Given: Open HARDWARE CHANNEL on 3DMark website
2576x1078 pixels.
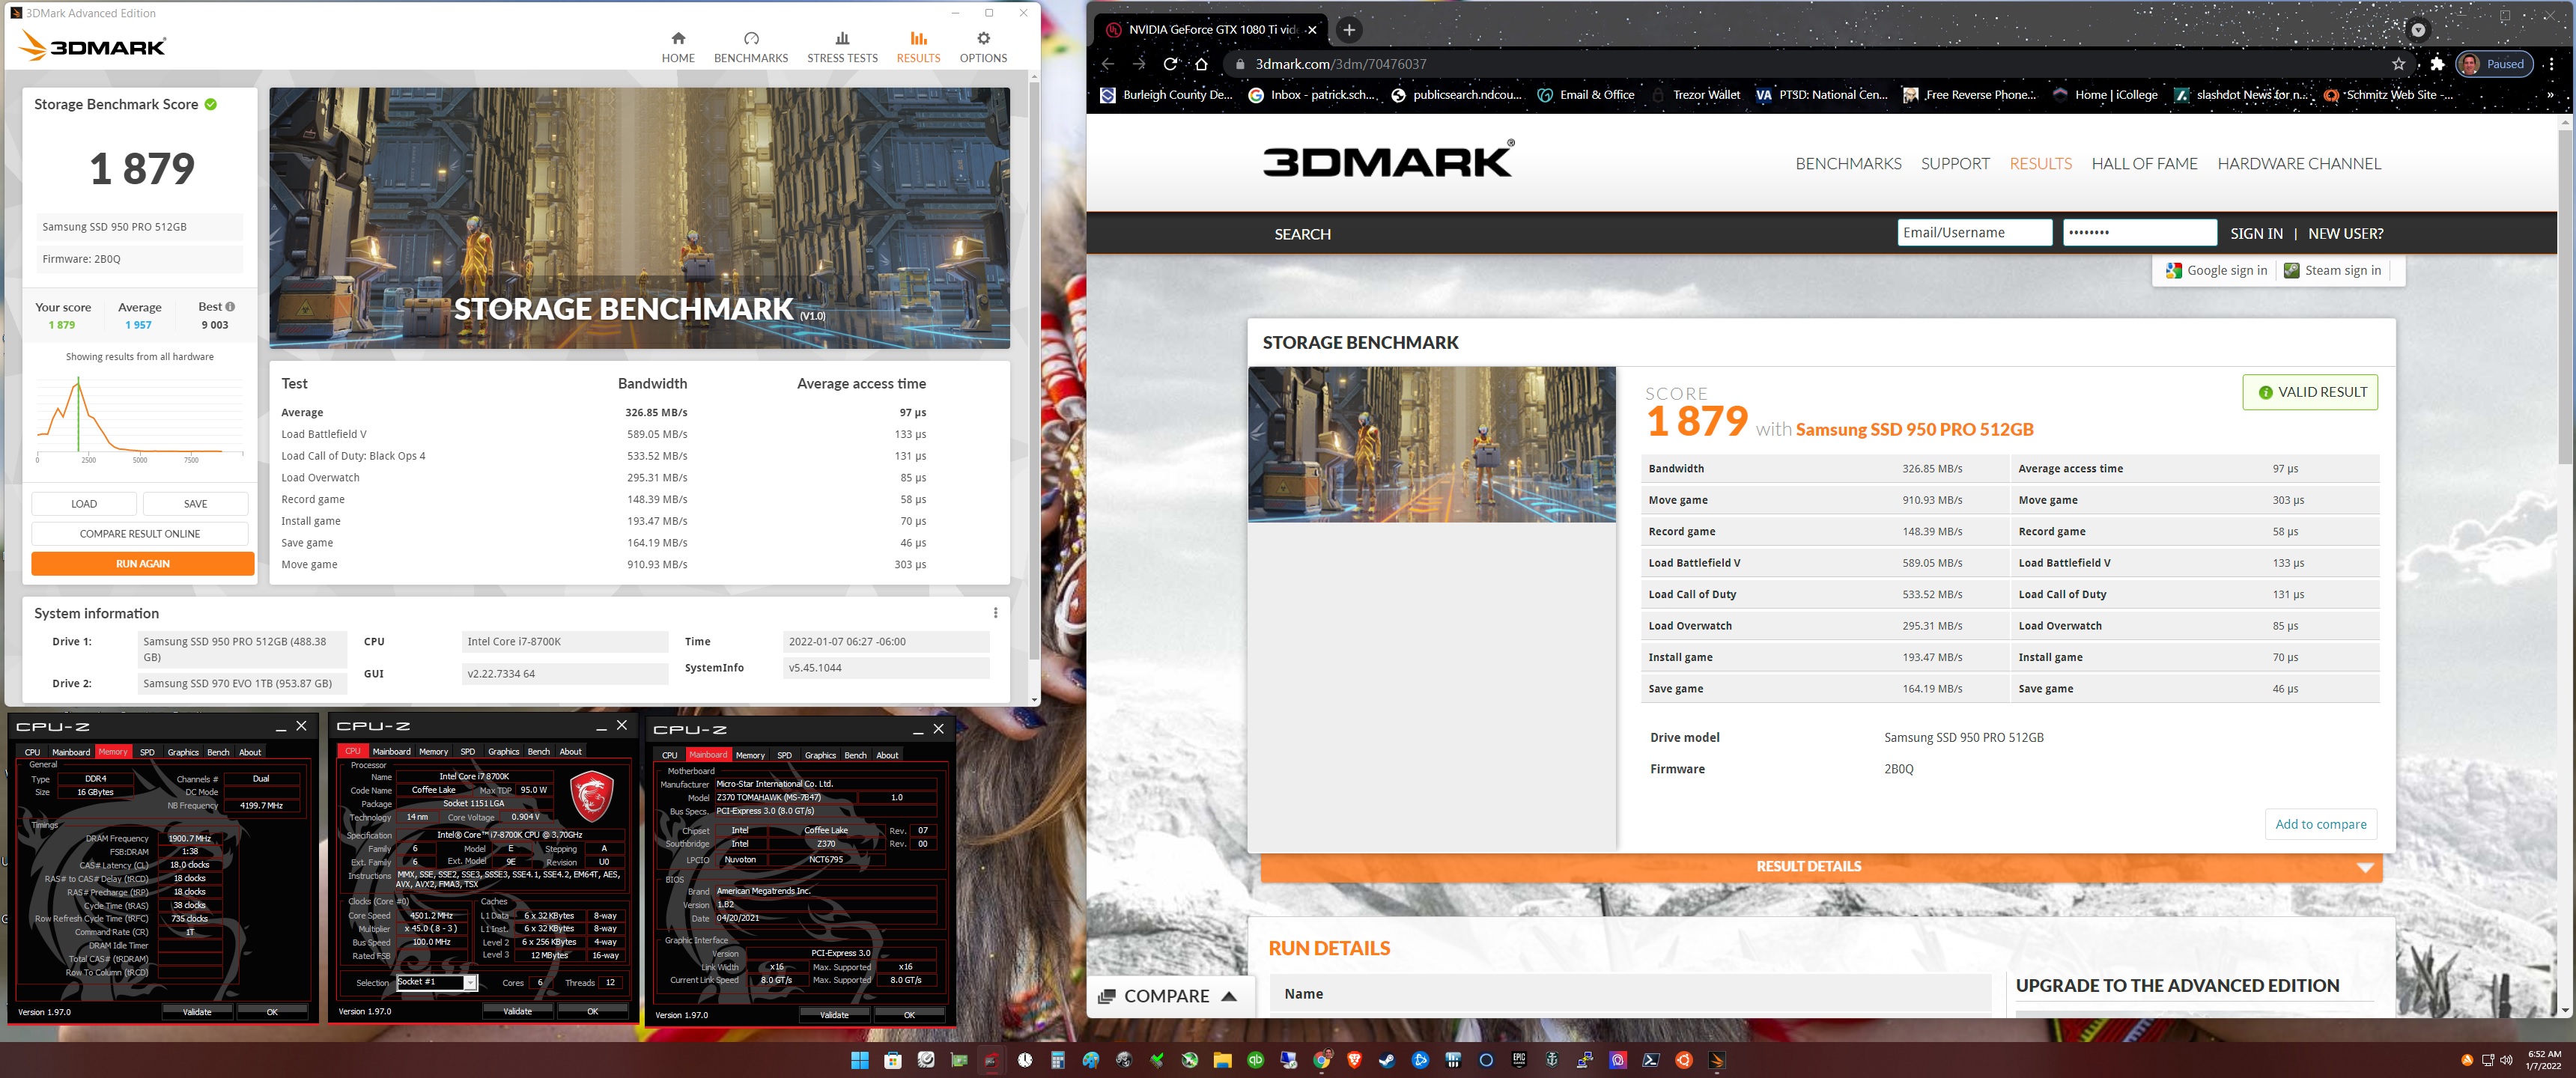Looking at the screenshot, I should coord(2299,164).
